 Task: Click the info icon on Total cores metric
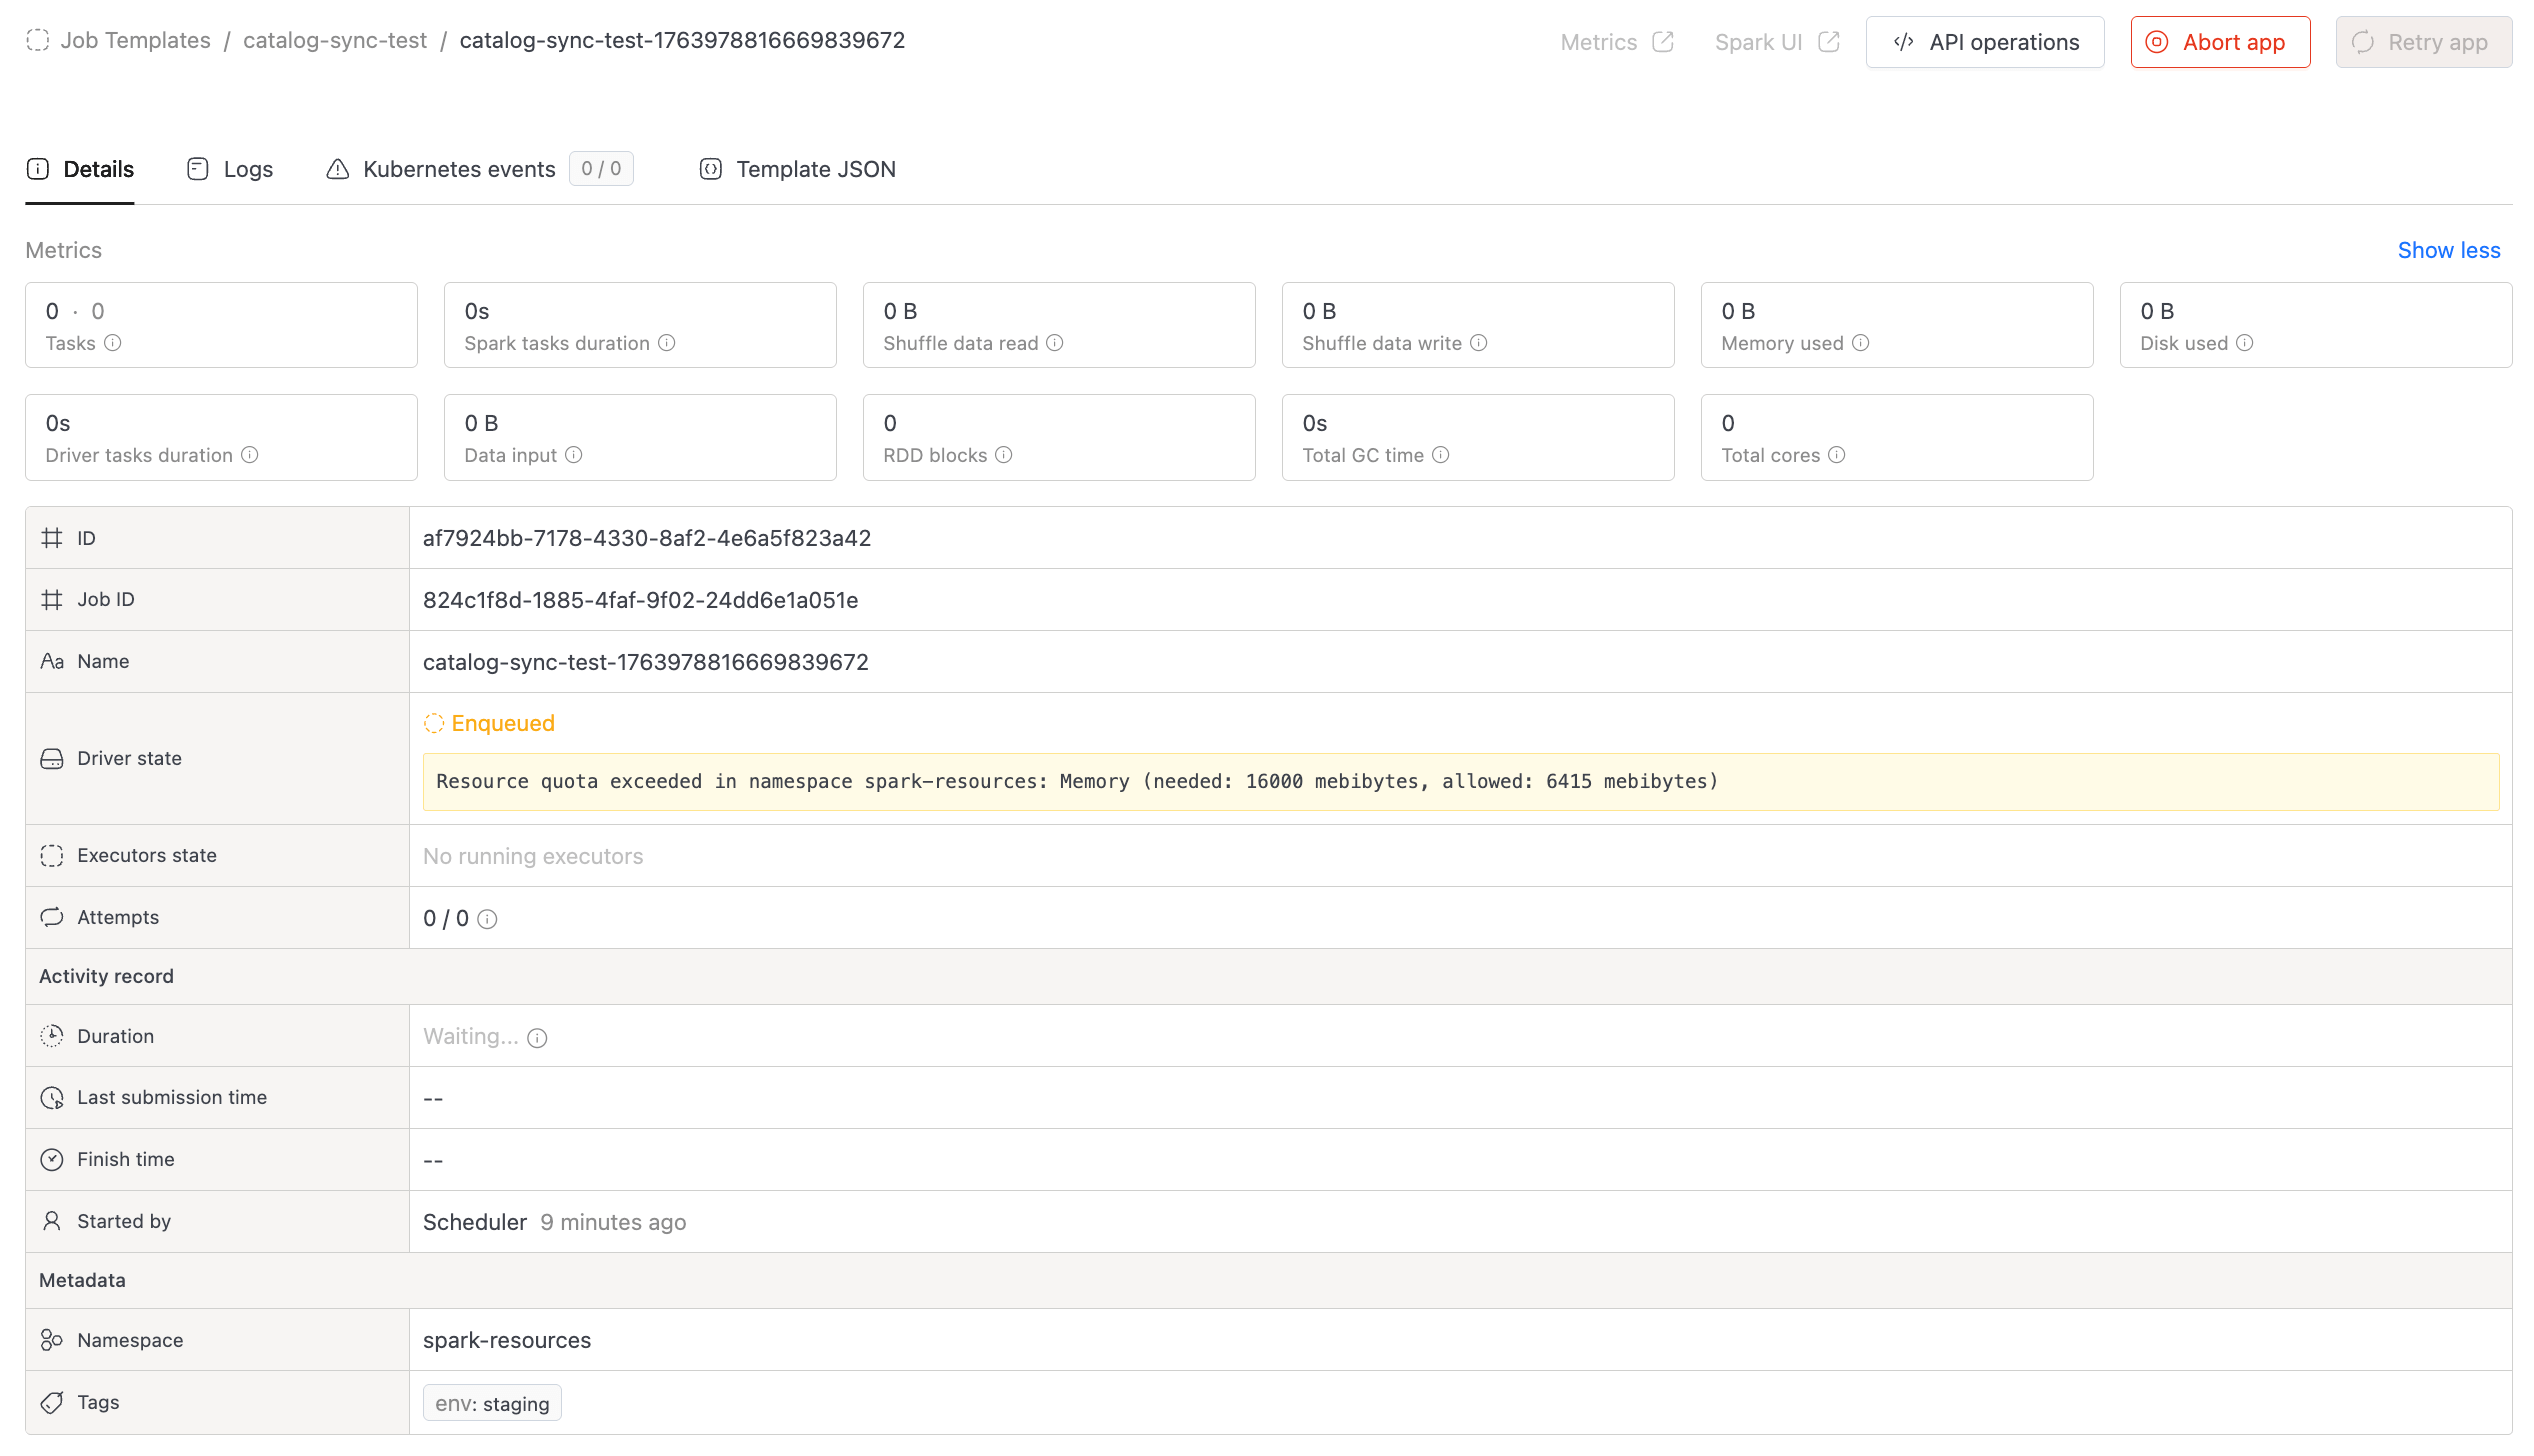pos(1836,455)
